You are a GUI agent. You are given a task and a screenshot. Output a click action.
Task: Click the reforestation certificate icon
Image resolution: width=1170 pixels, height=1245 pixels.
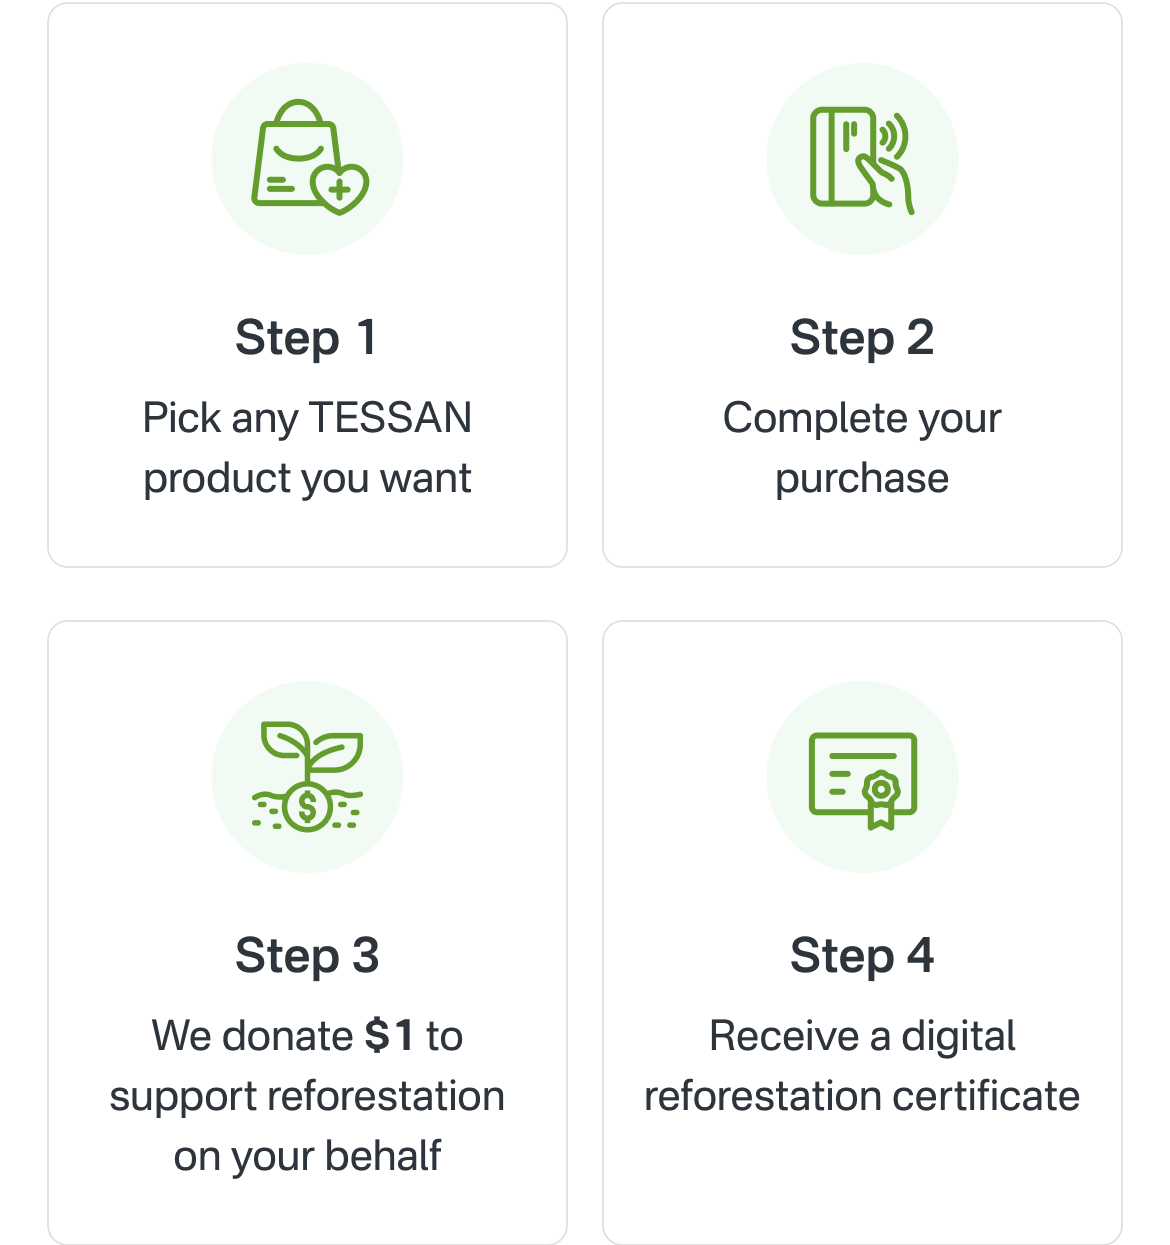tap(861, 776)
